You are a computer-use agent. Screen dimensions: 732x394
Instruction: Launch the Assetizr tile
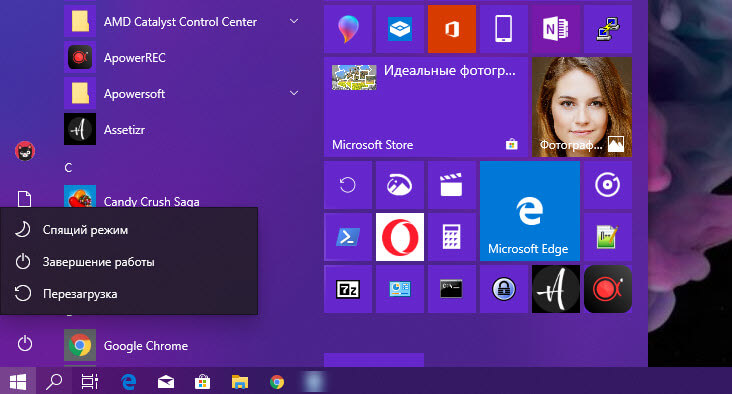(556, 289)
